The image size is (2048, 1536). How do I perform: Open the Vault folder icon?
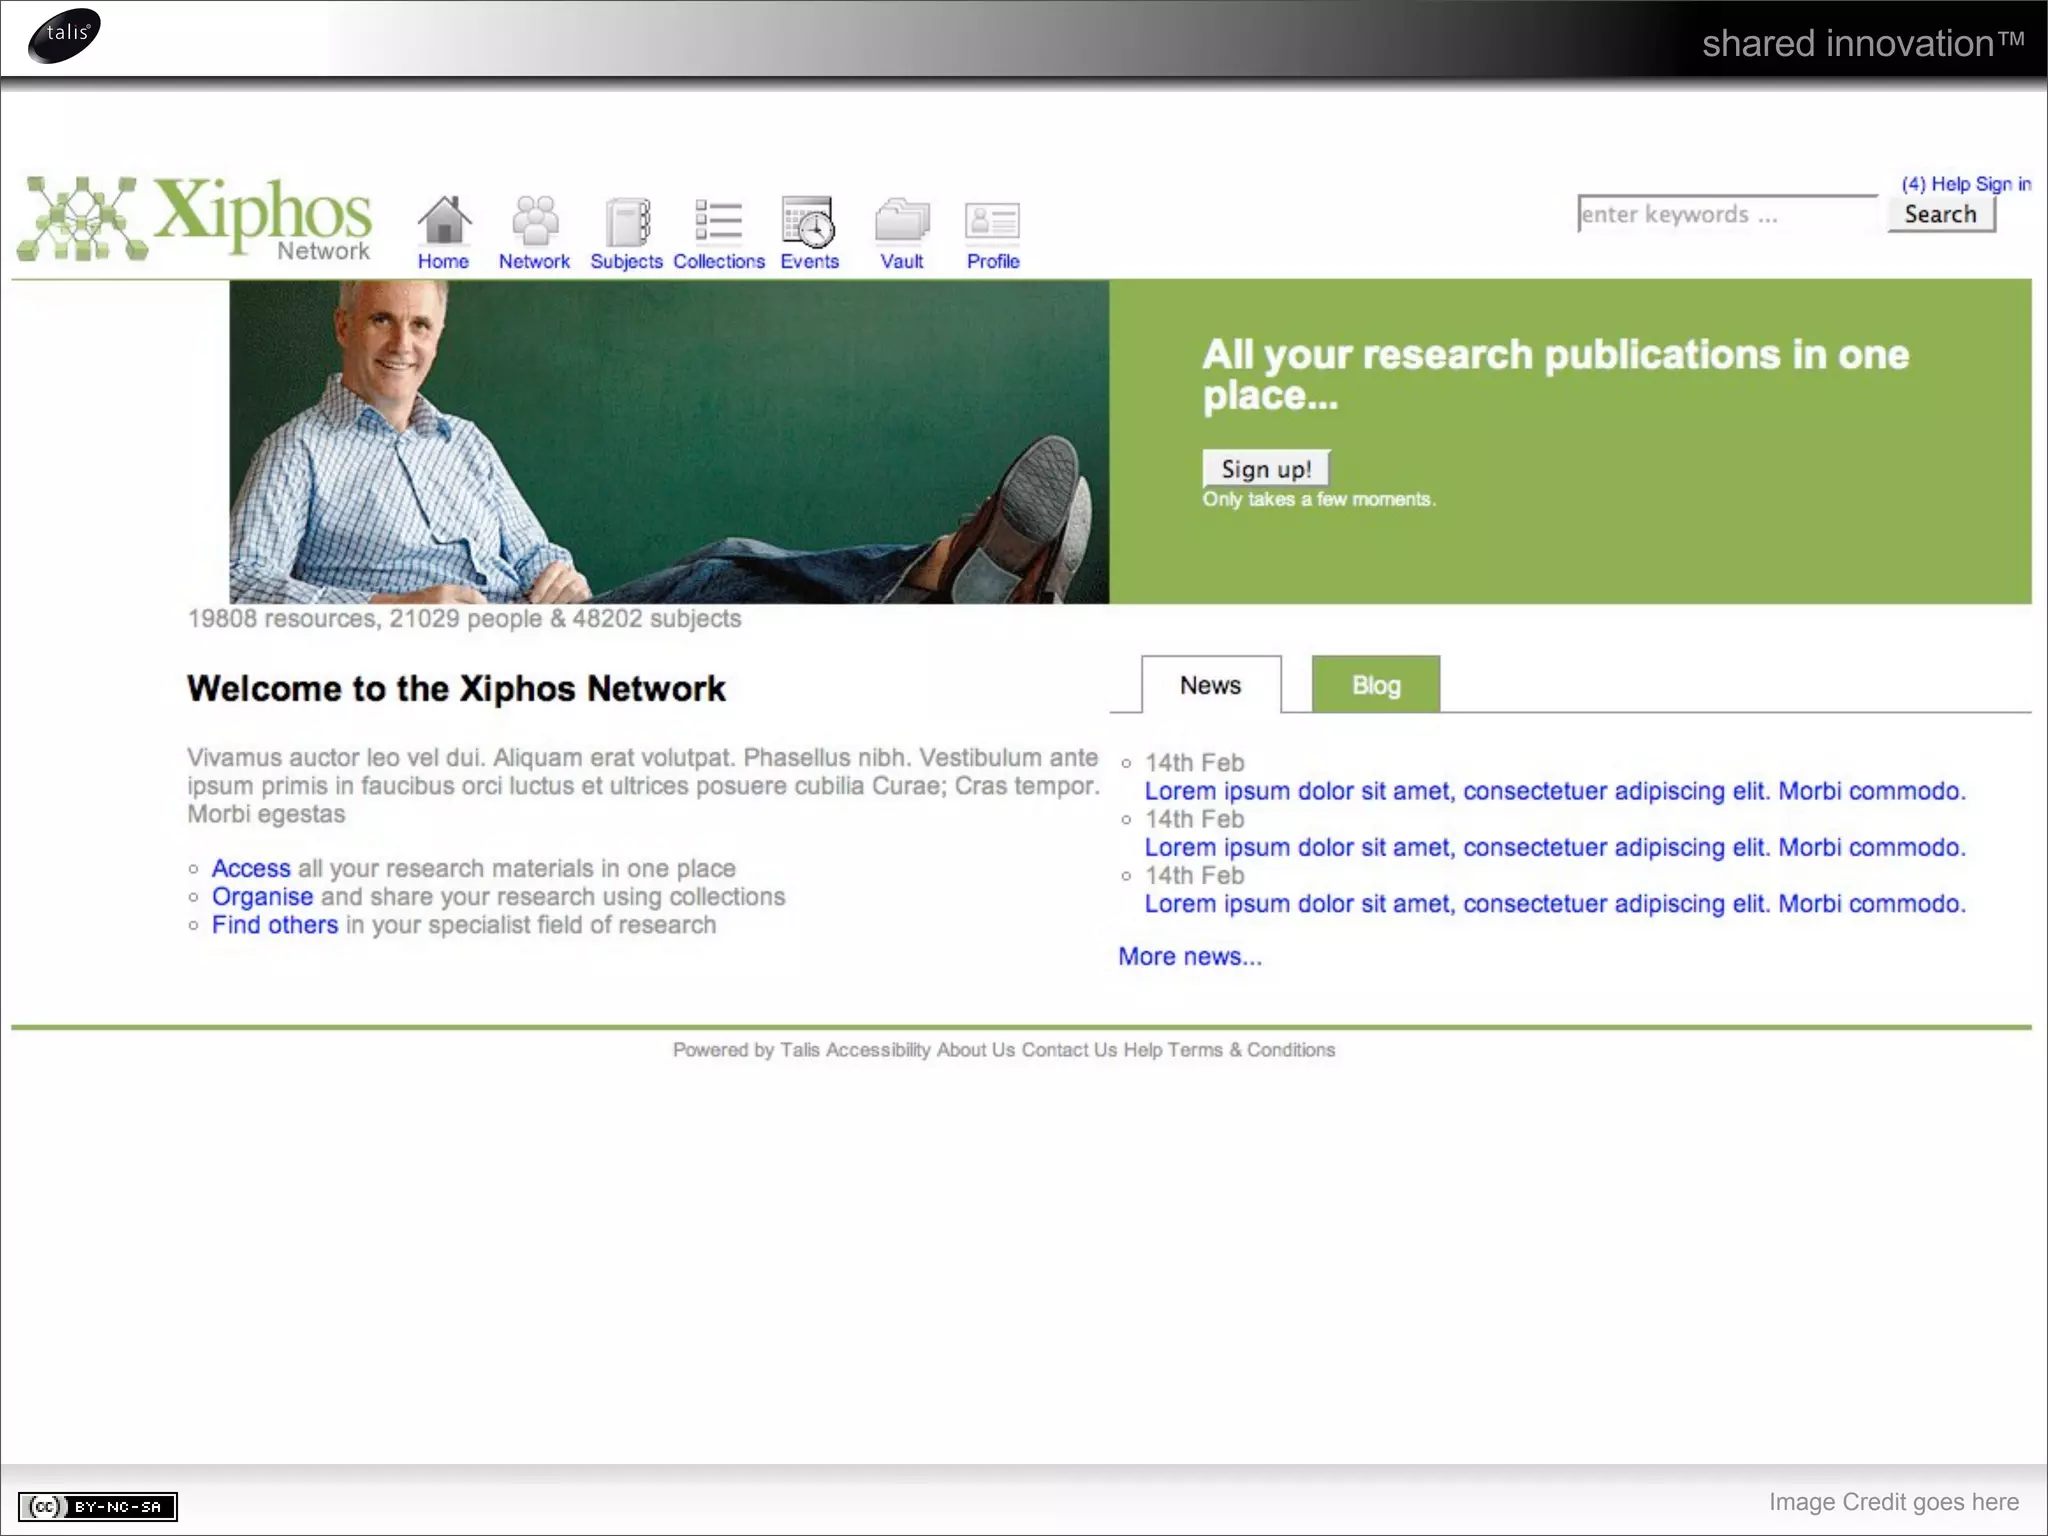(x=902, y=220)
